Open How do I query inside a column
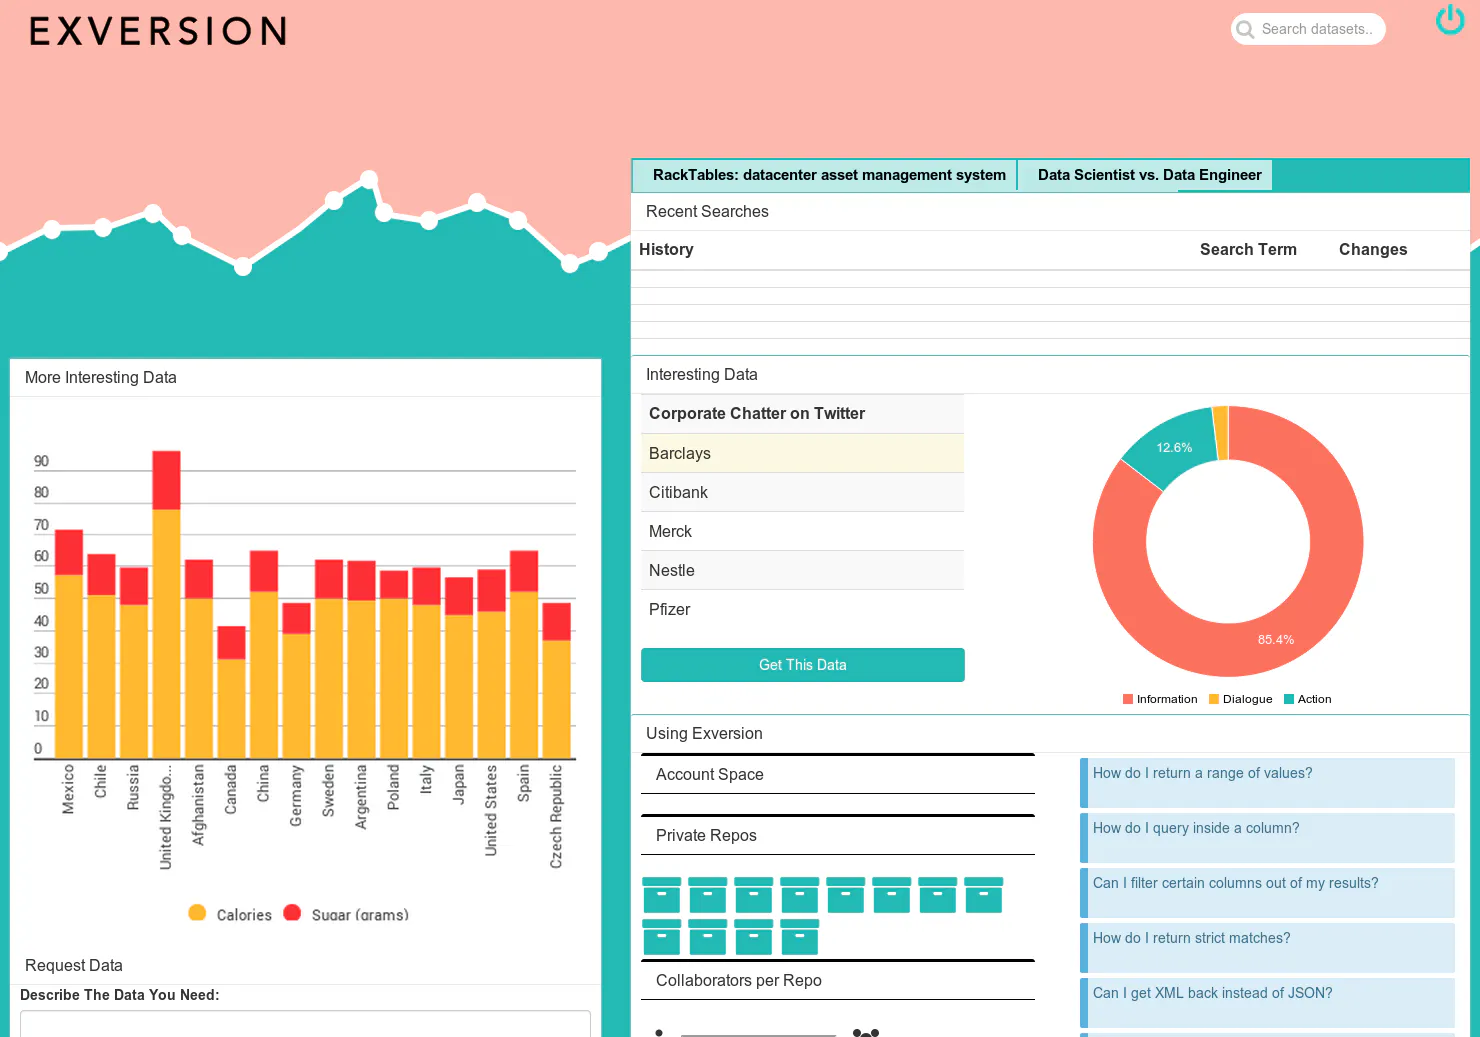 coord(1267,838)
